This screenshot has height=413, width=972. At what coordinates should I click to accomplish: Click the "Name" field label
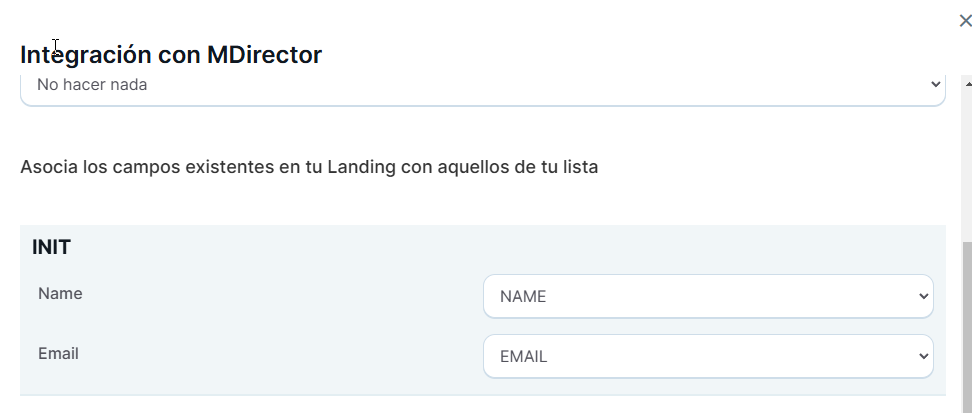[60, 293]
